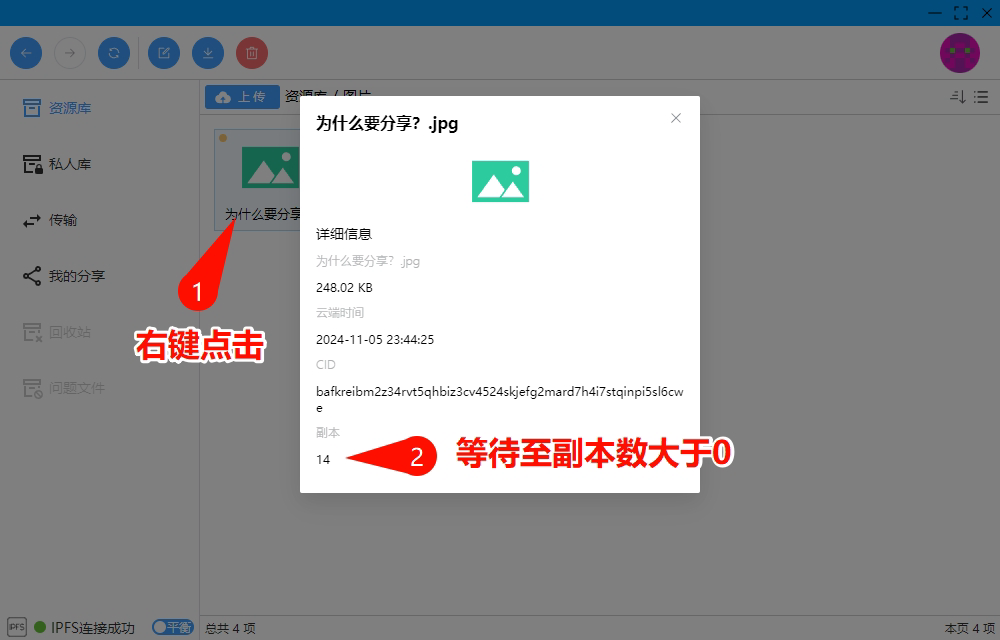Click IPFS连接成功 status text
The width and height of the screenshot is (1000, 640).
(x=92, y=628)
